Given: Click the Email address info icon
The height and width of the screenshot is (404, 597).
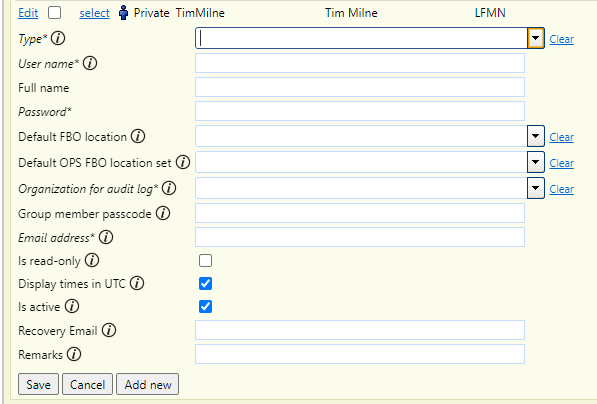Looking at the screenshot, I should coord(106,237).
